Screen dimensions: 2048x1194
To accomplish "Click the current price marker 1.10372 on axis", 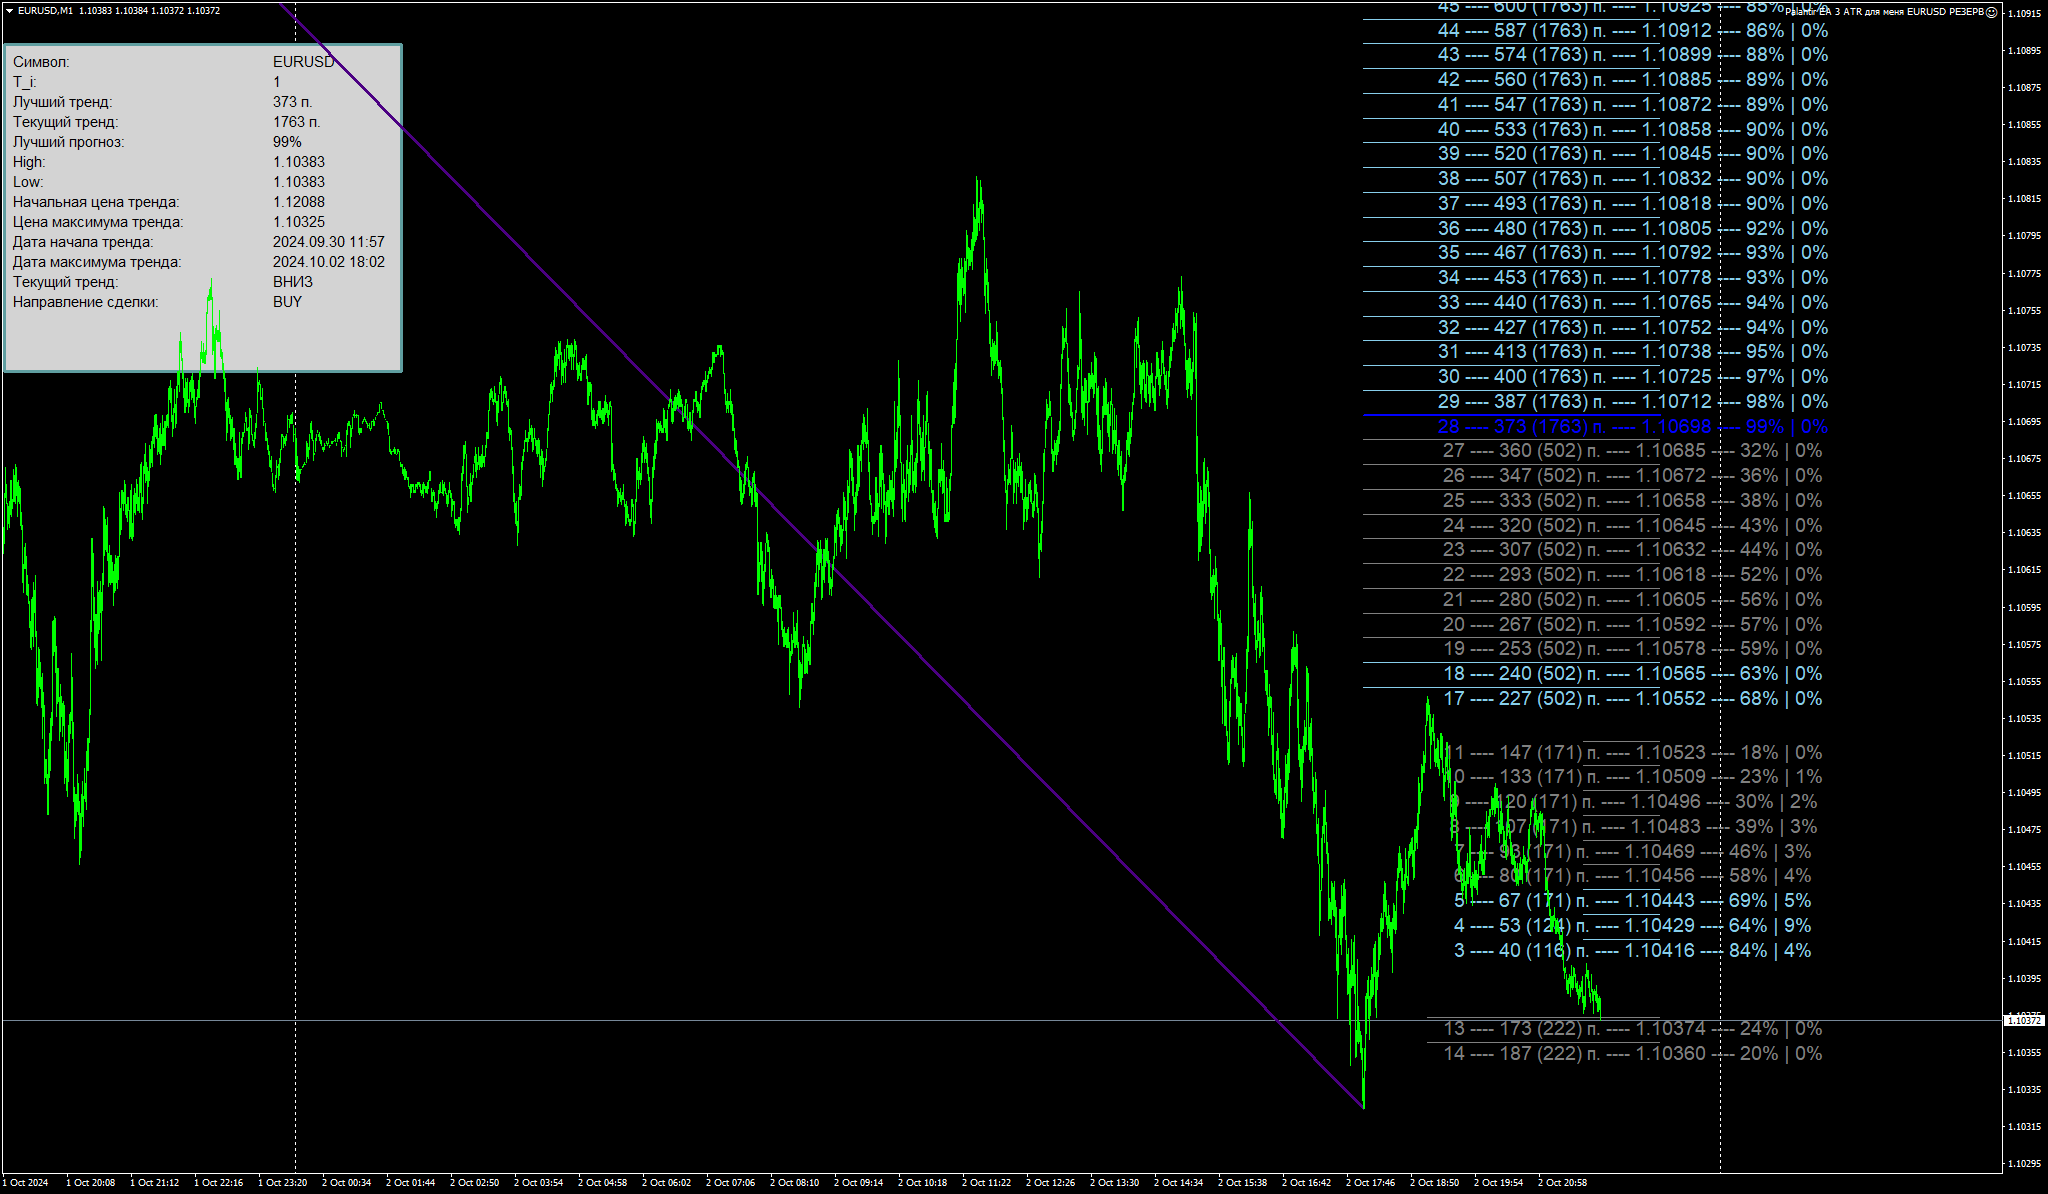I will [x=2024, y=1020].
